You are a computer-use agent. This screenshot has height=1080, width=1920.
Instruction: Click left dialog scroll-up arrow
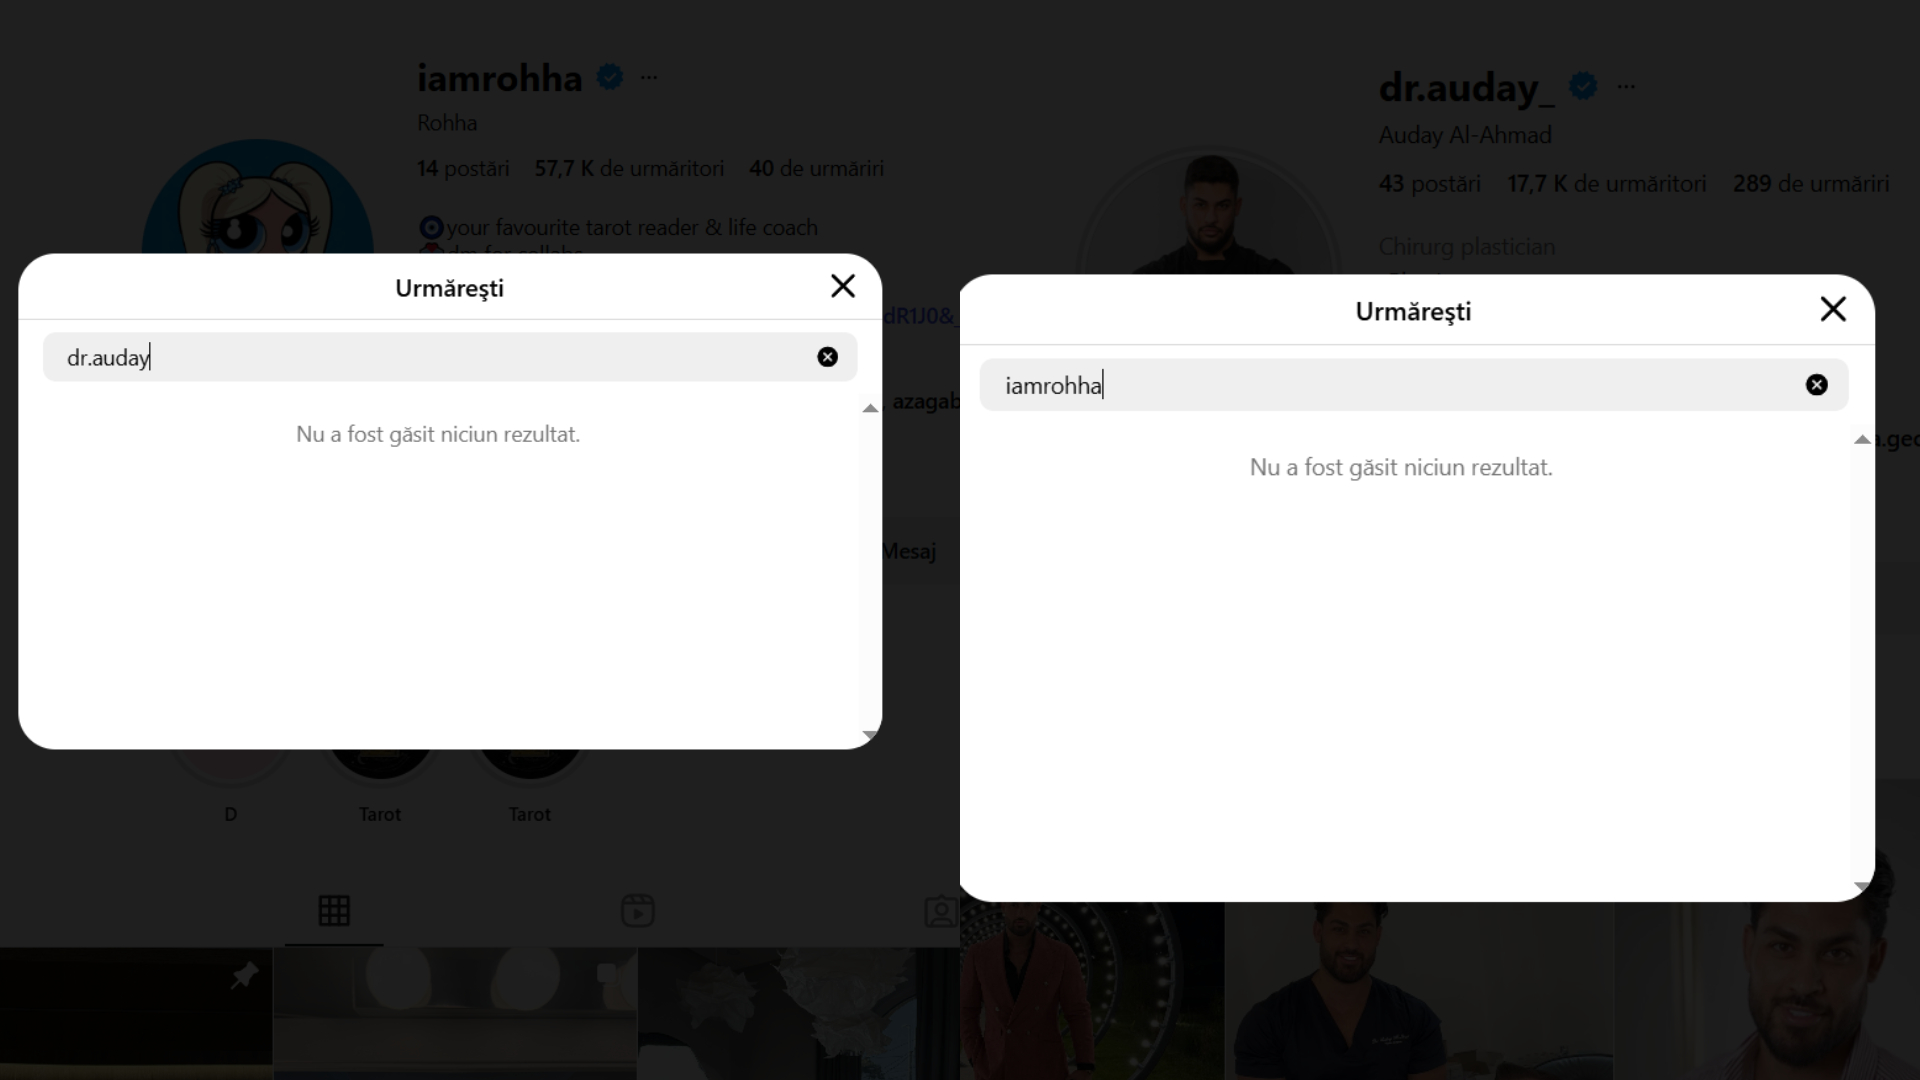pos(870,408)
